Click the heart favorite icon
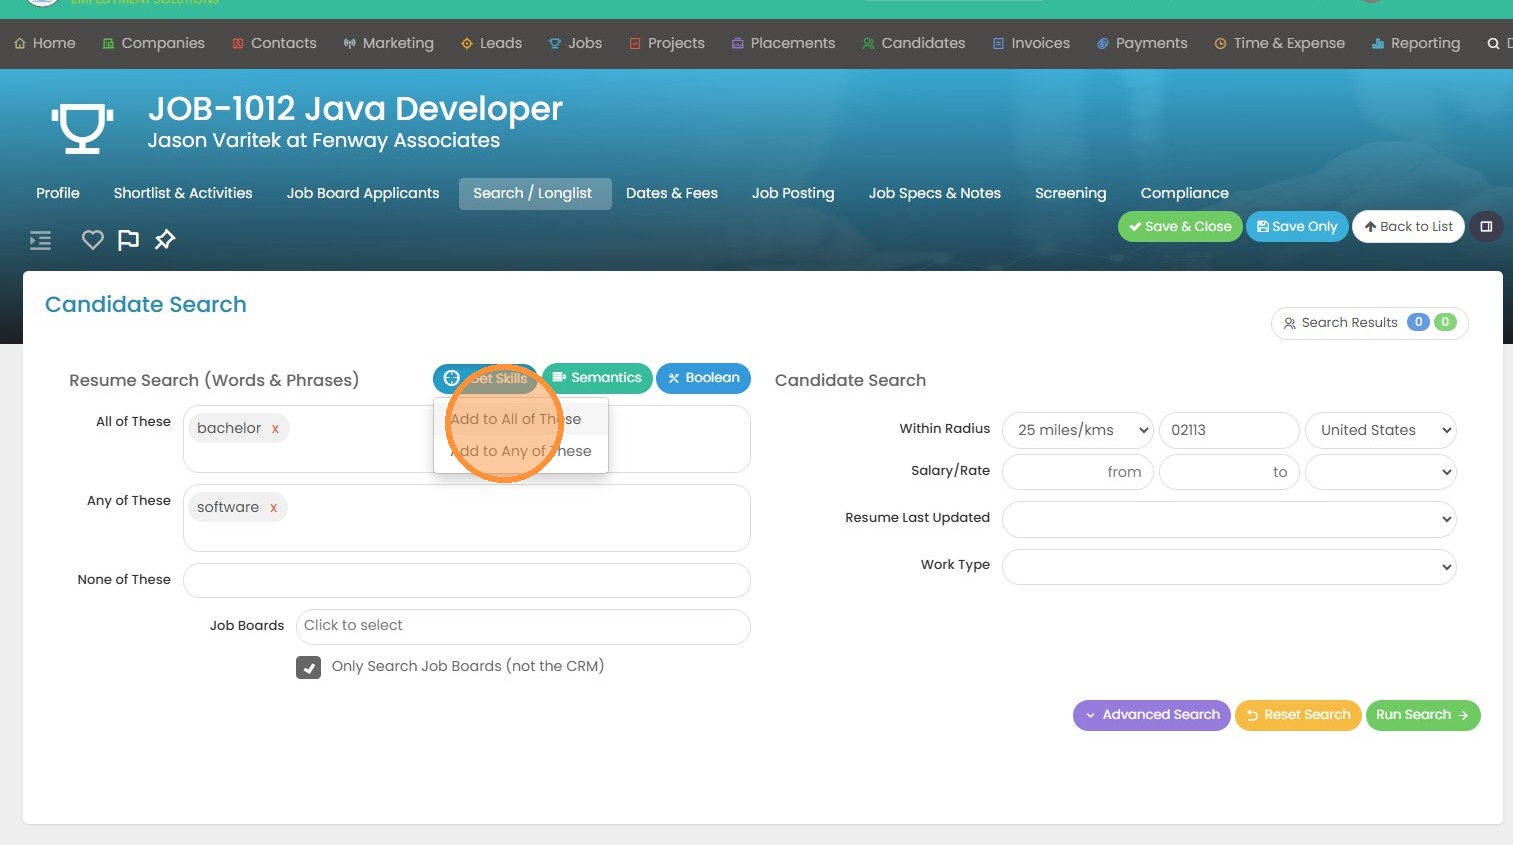The image size is (1513, 845). (92, 240)
